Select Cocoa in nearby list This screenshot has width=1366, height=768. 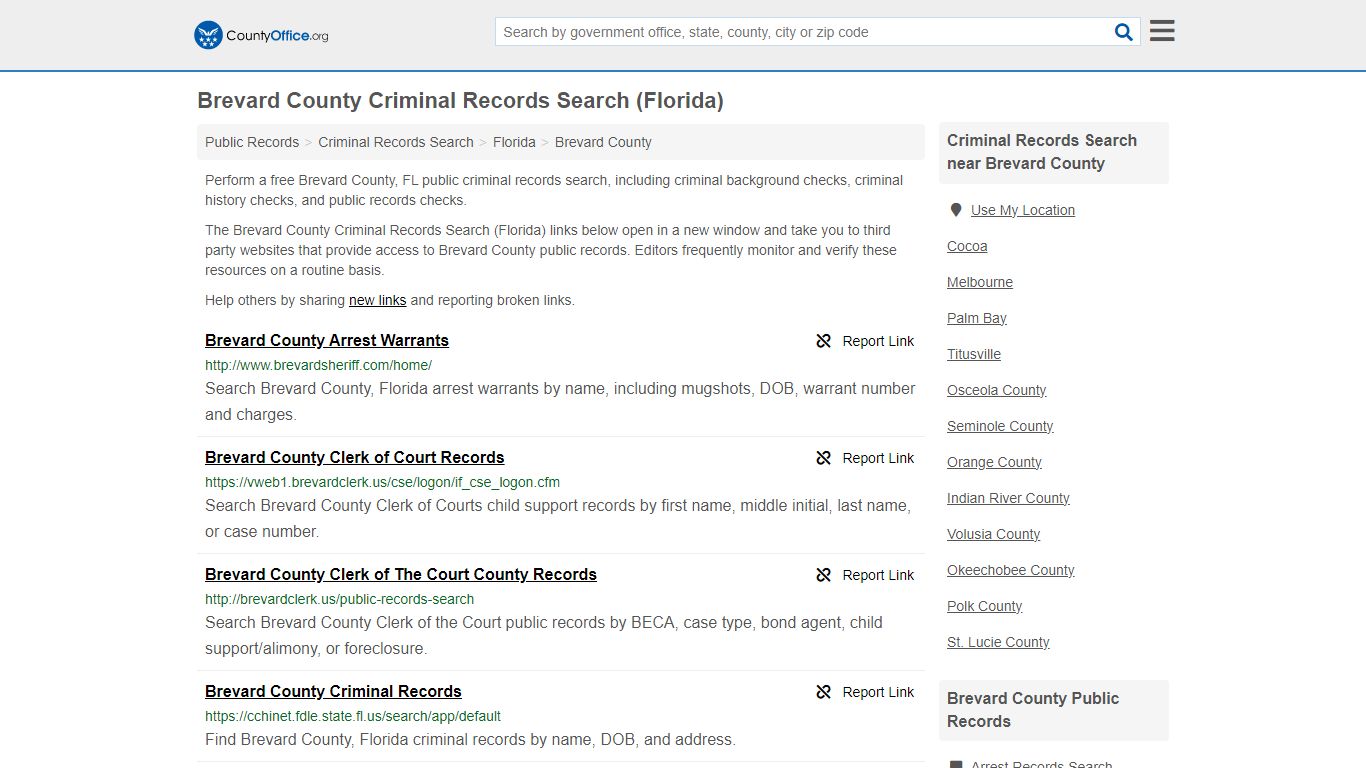(967, 246)
